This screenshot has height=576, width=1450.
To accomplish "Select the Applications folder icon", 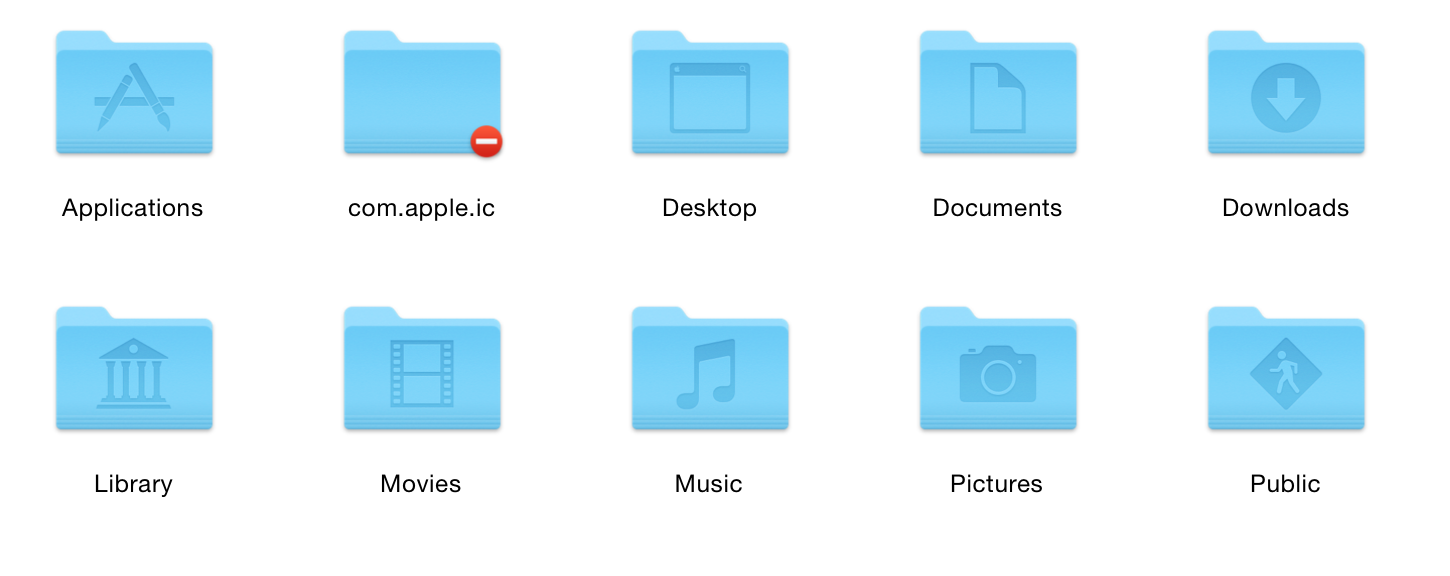I will coord(134,93).
